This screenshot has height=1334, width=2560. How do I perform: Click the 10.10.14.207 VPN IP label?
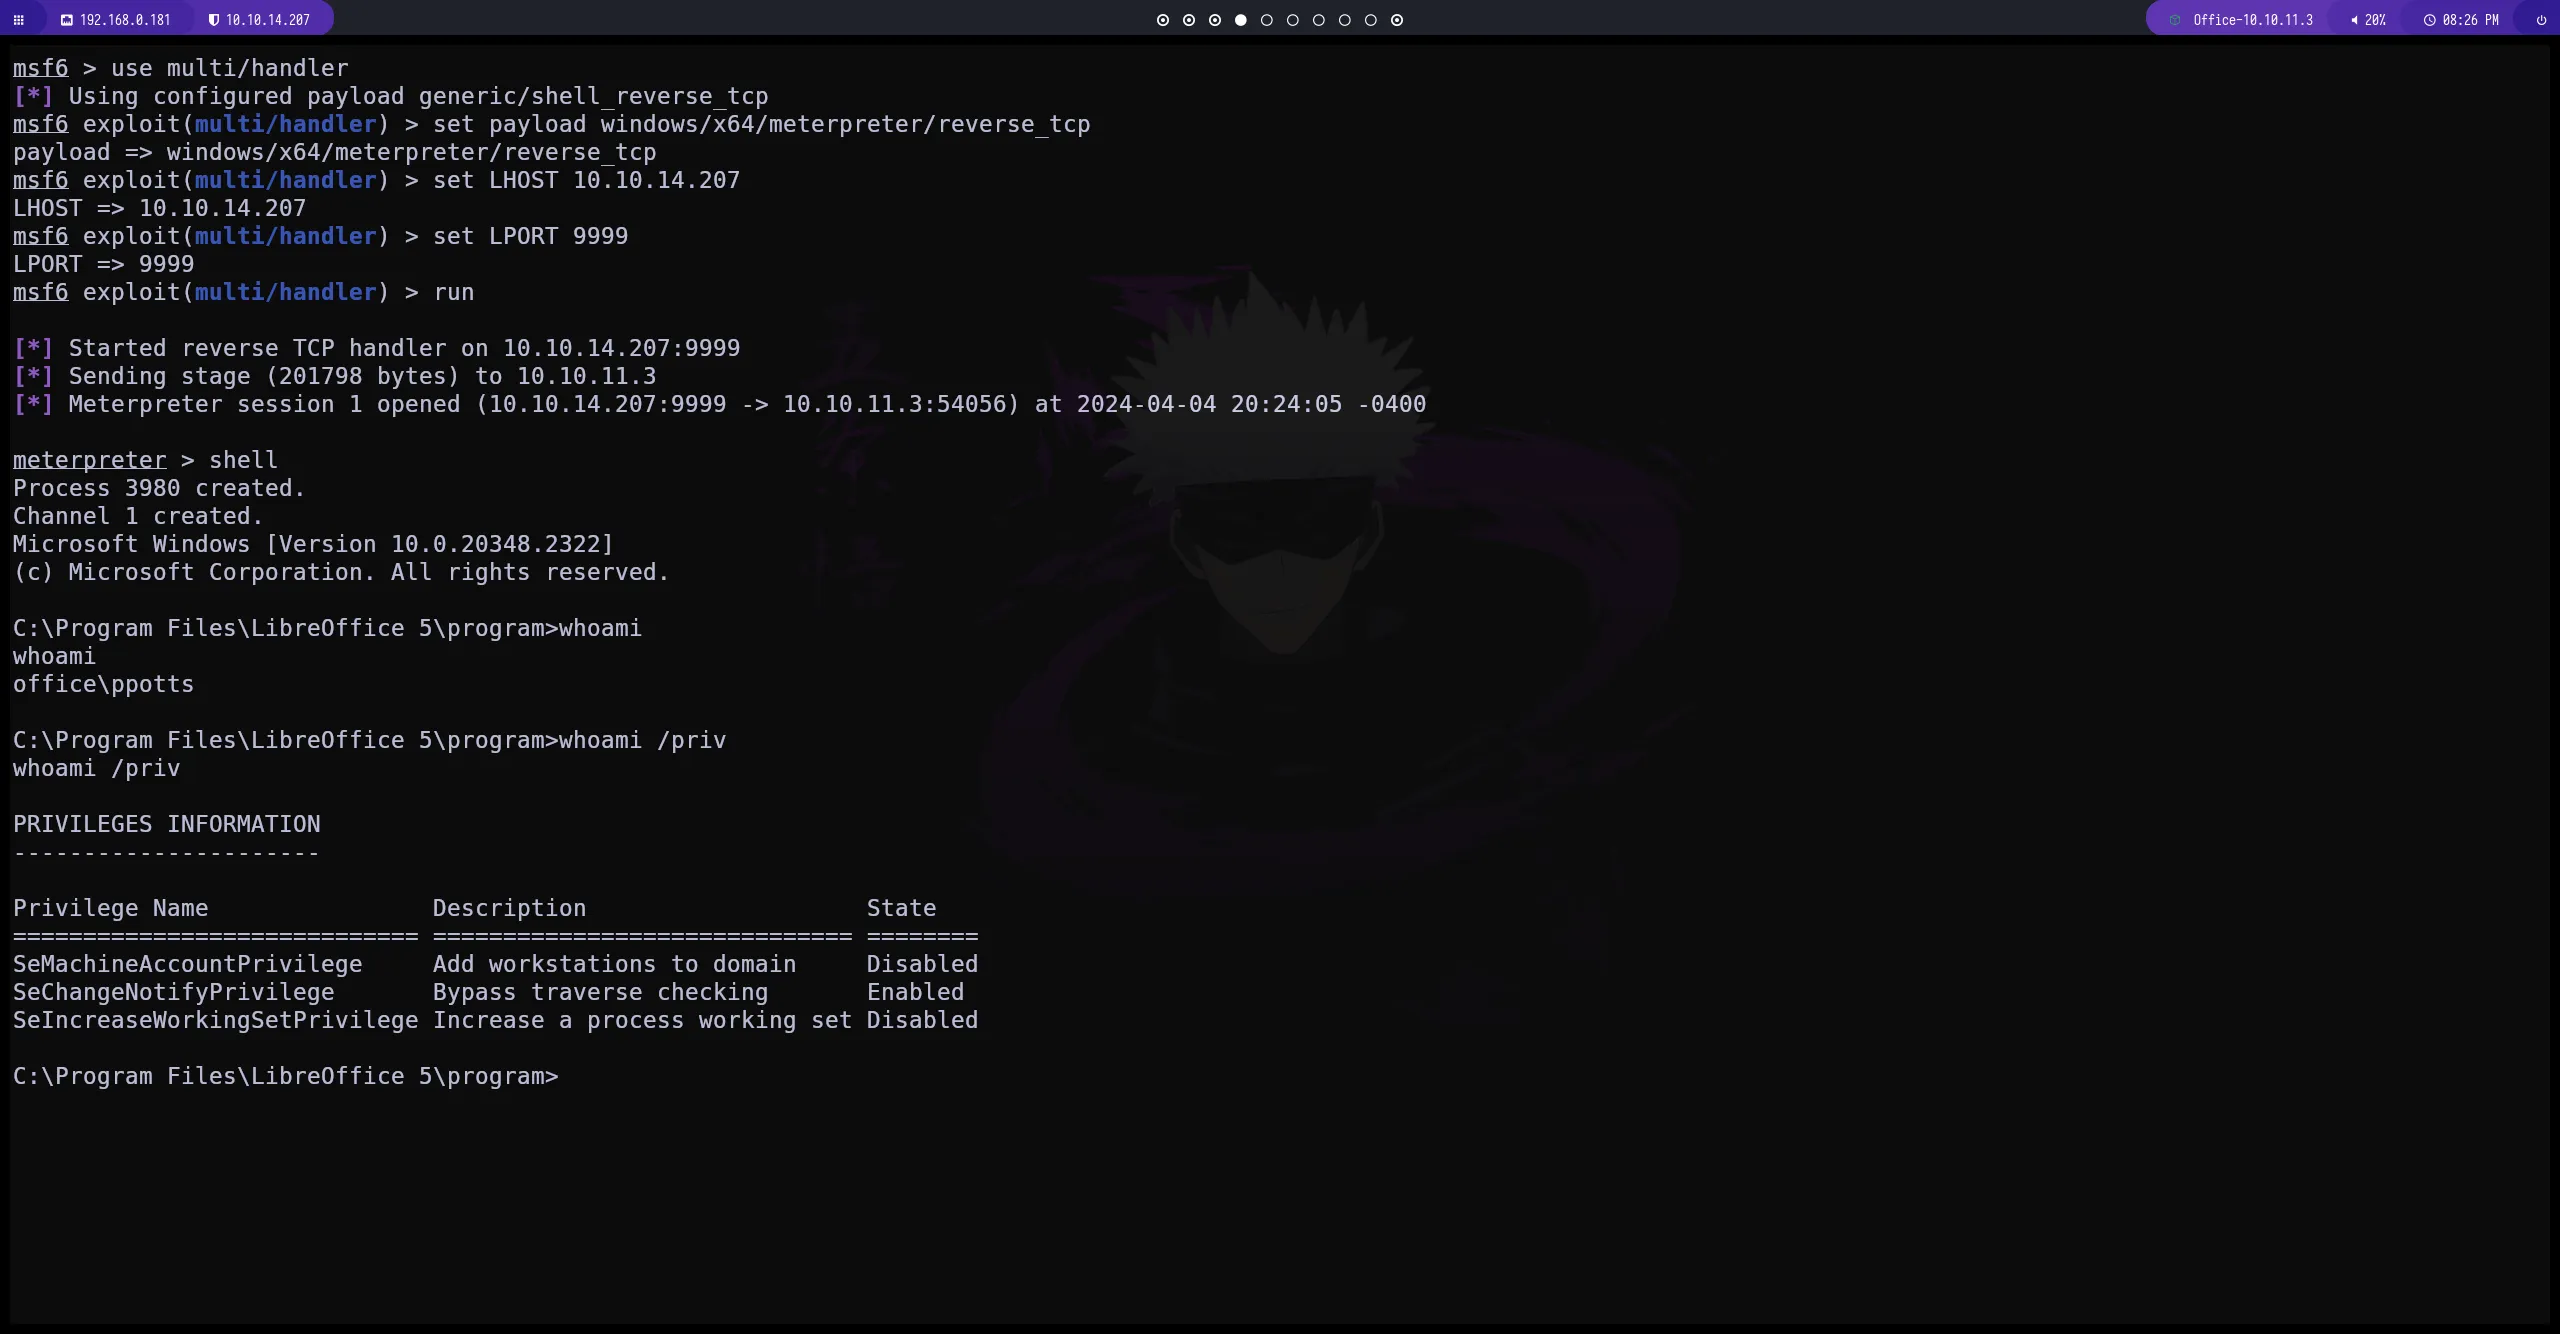267,20
